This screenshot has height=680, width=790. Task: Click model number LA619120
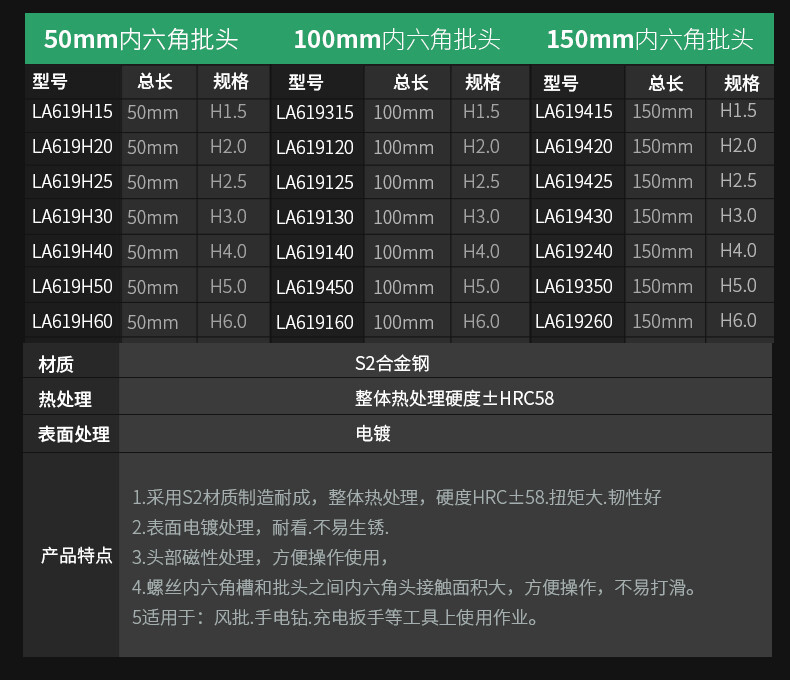(315, 148)
